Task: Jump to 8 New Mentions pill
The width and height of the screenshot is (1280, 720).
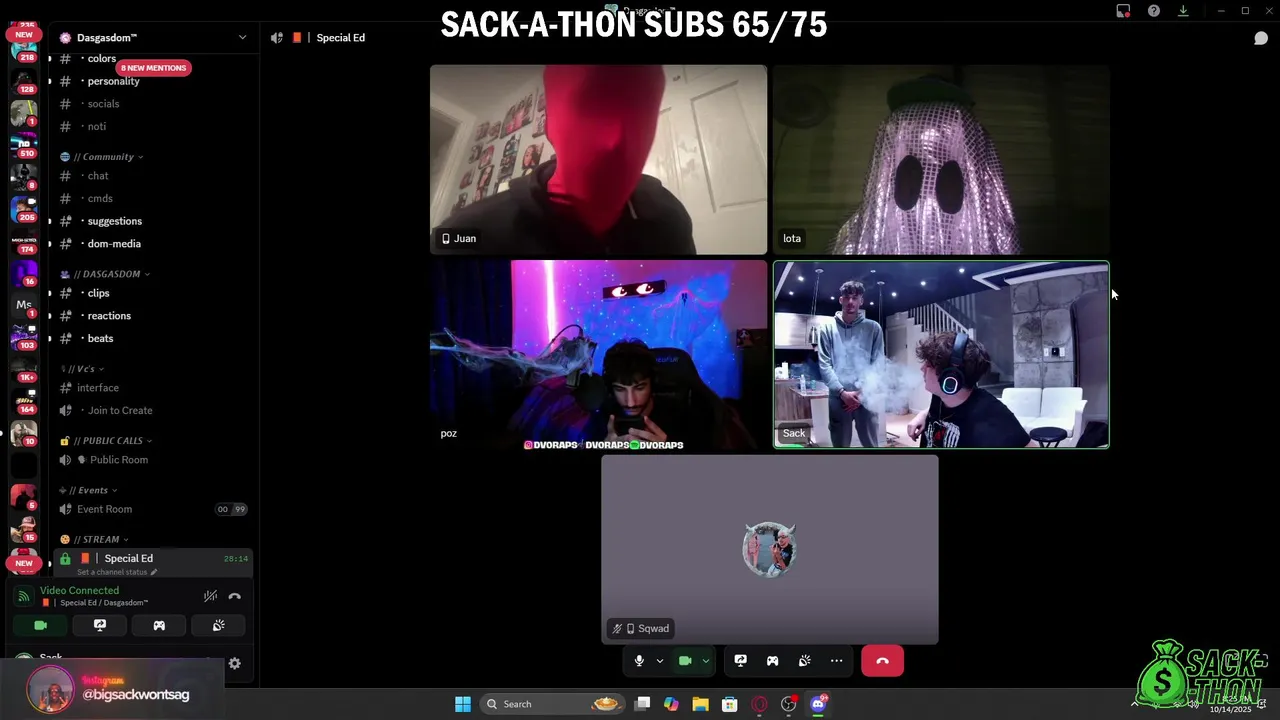Action: (x=153, y=68)
